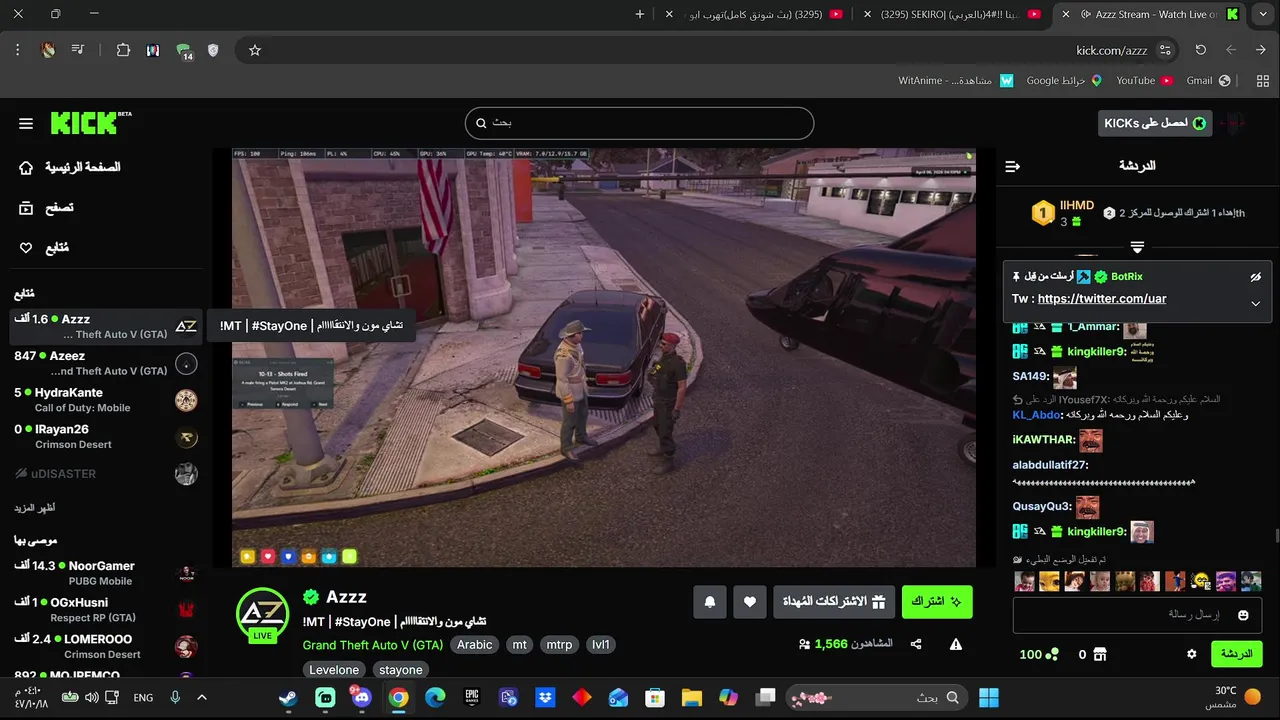This screenshot has height=720, width=1280.
Task: Open Dropbox from the taskbar
Action: [545, 698]
